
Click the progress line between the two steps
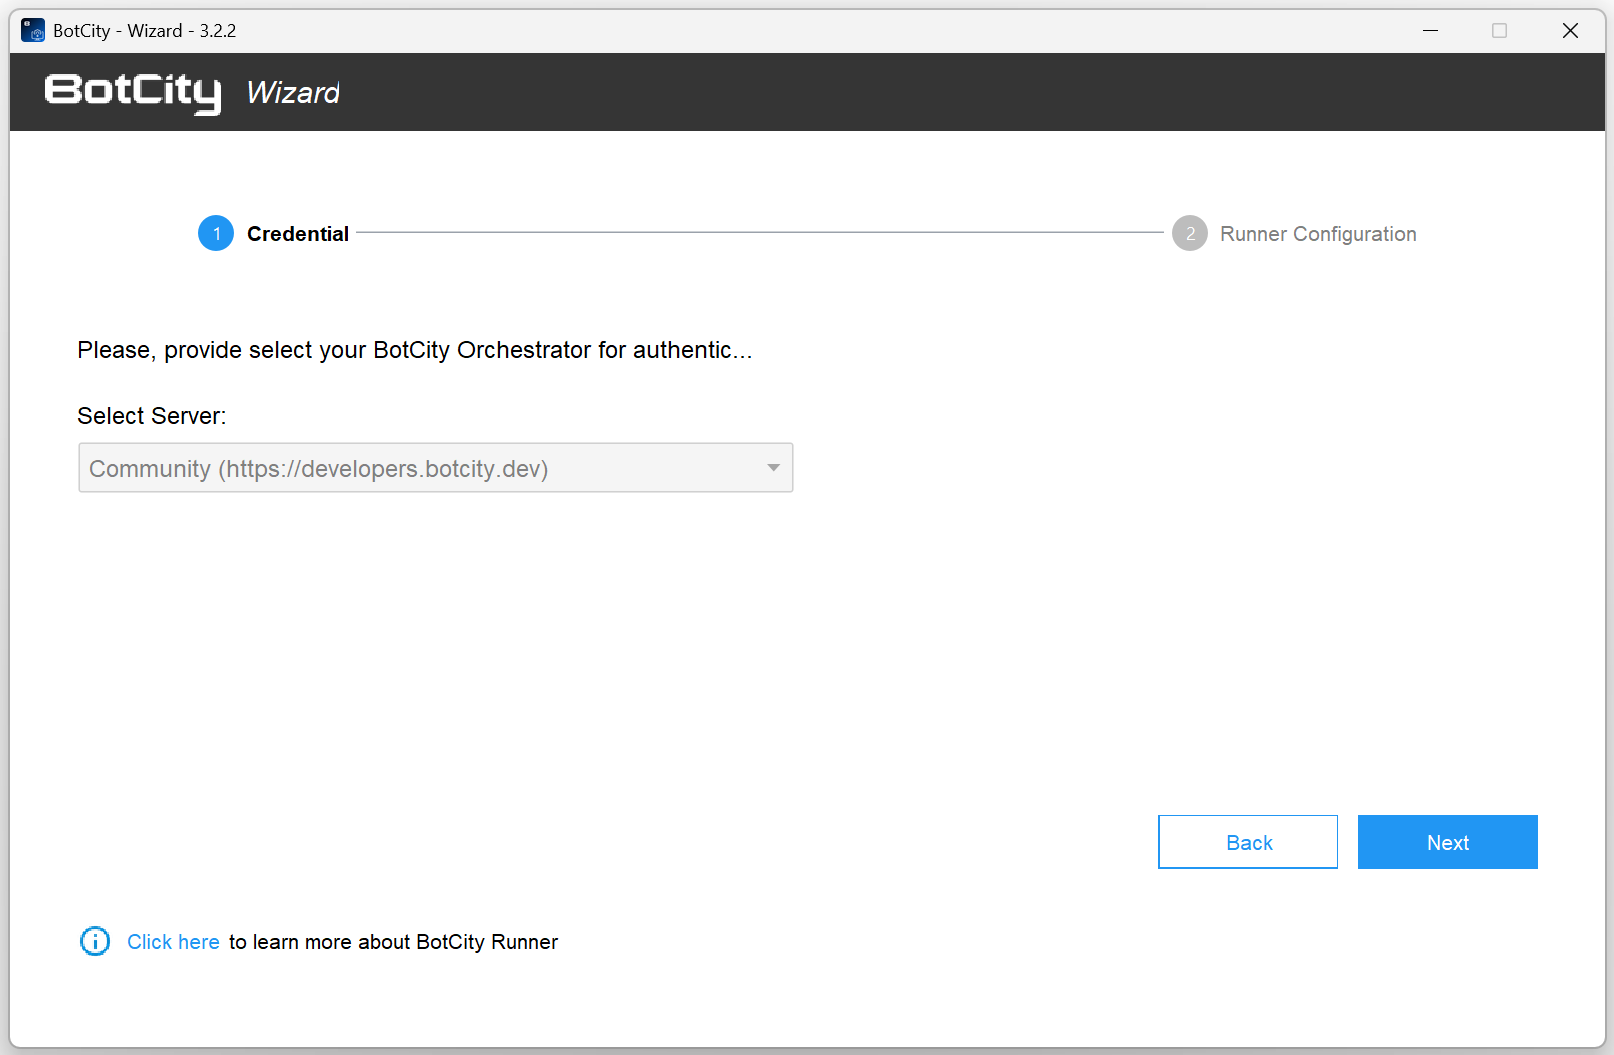tap(760, 232)
